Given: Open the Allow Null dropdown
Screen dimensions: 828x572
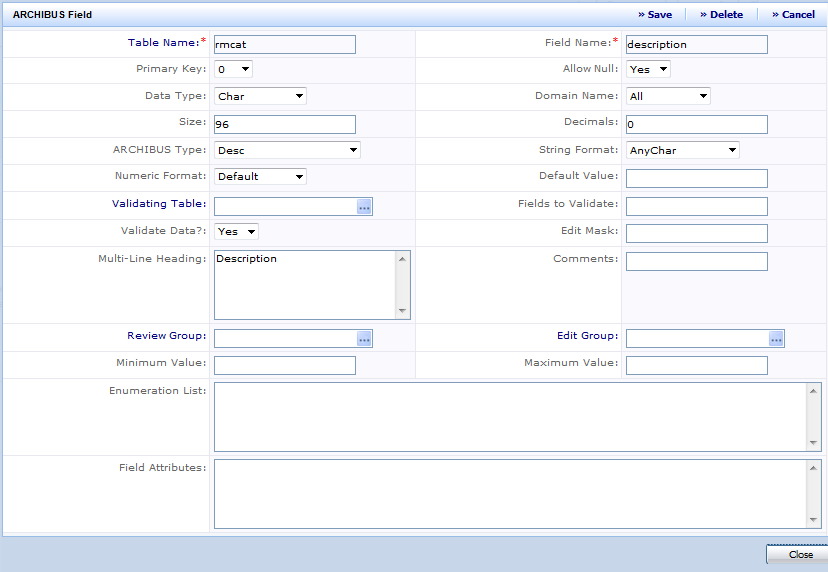Looking at the screenshot, I should pos(647,70).
